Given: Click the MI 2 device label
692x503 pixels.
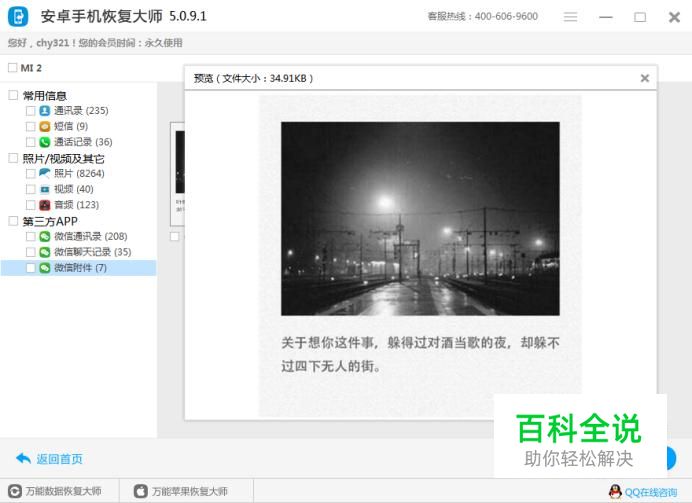Looking at the screenshot, I should tap(31, 68).
